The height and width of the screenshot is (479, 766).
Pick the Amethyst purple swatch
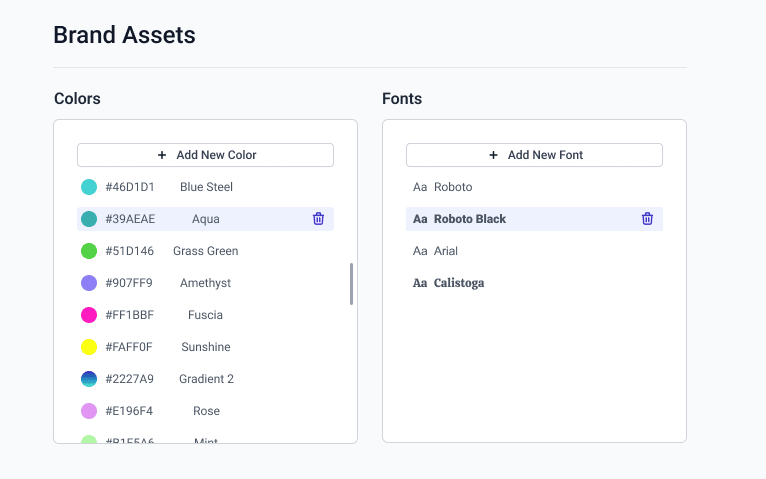pyautogui.click(x=89, y=283)
